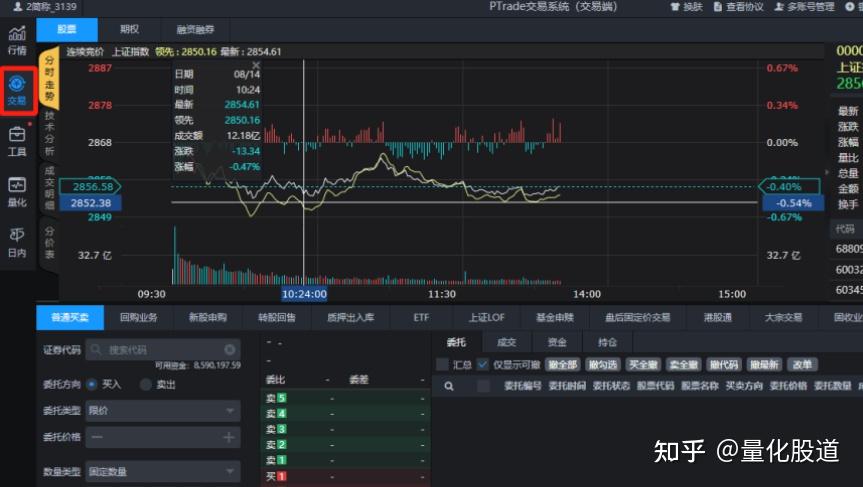Open the 普通买卖 trading tab
Viewport: 863px width, 487px height.
(x=70, y=318)
